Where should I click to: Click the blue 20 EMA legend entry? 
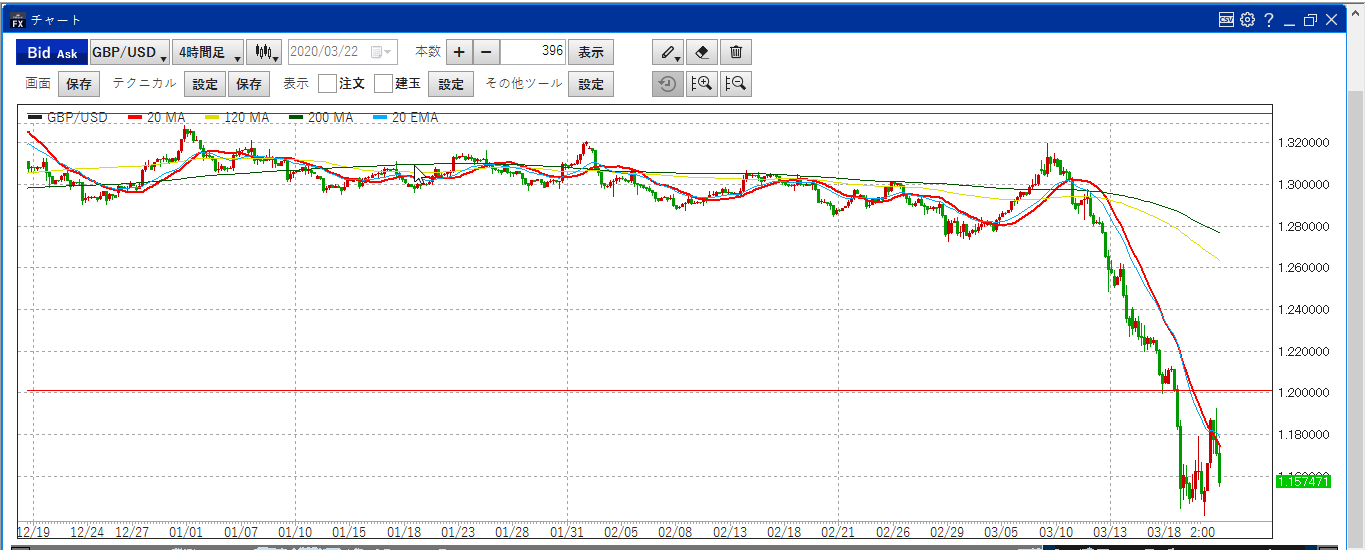pos(405,118)
